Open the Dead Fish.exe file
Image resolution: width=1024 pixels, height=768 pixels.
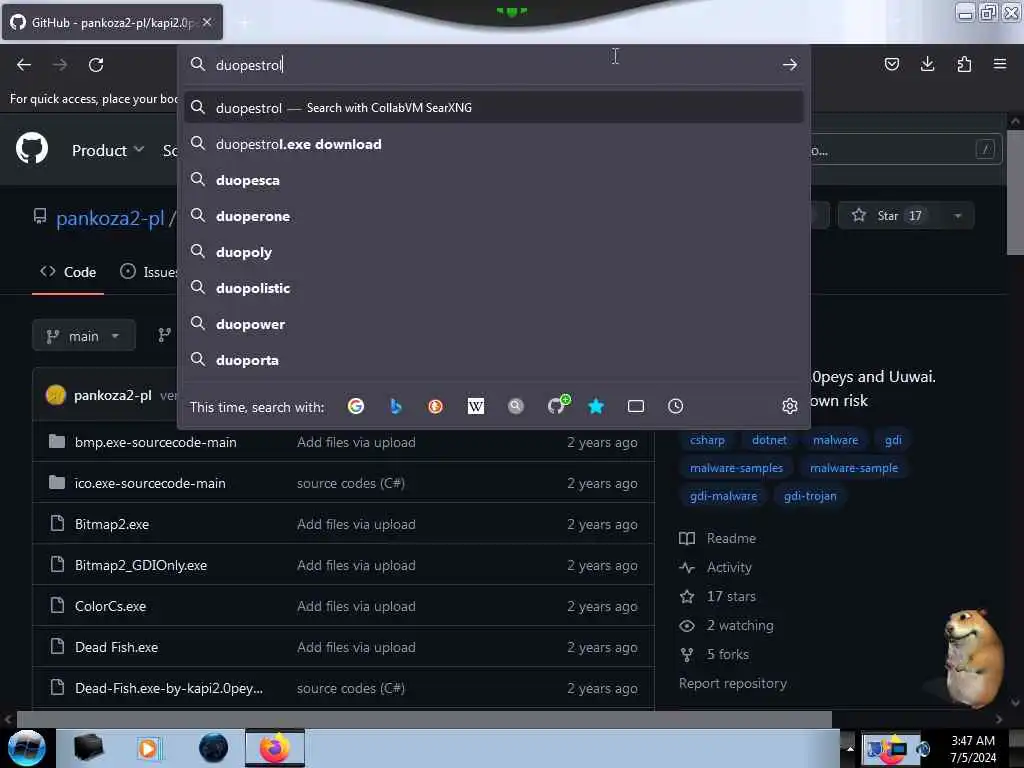coord(116,647)
